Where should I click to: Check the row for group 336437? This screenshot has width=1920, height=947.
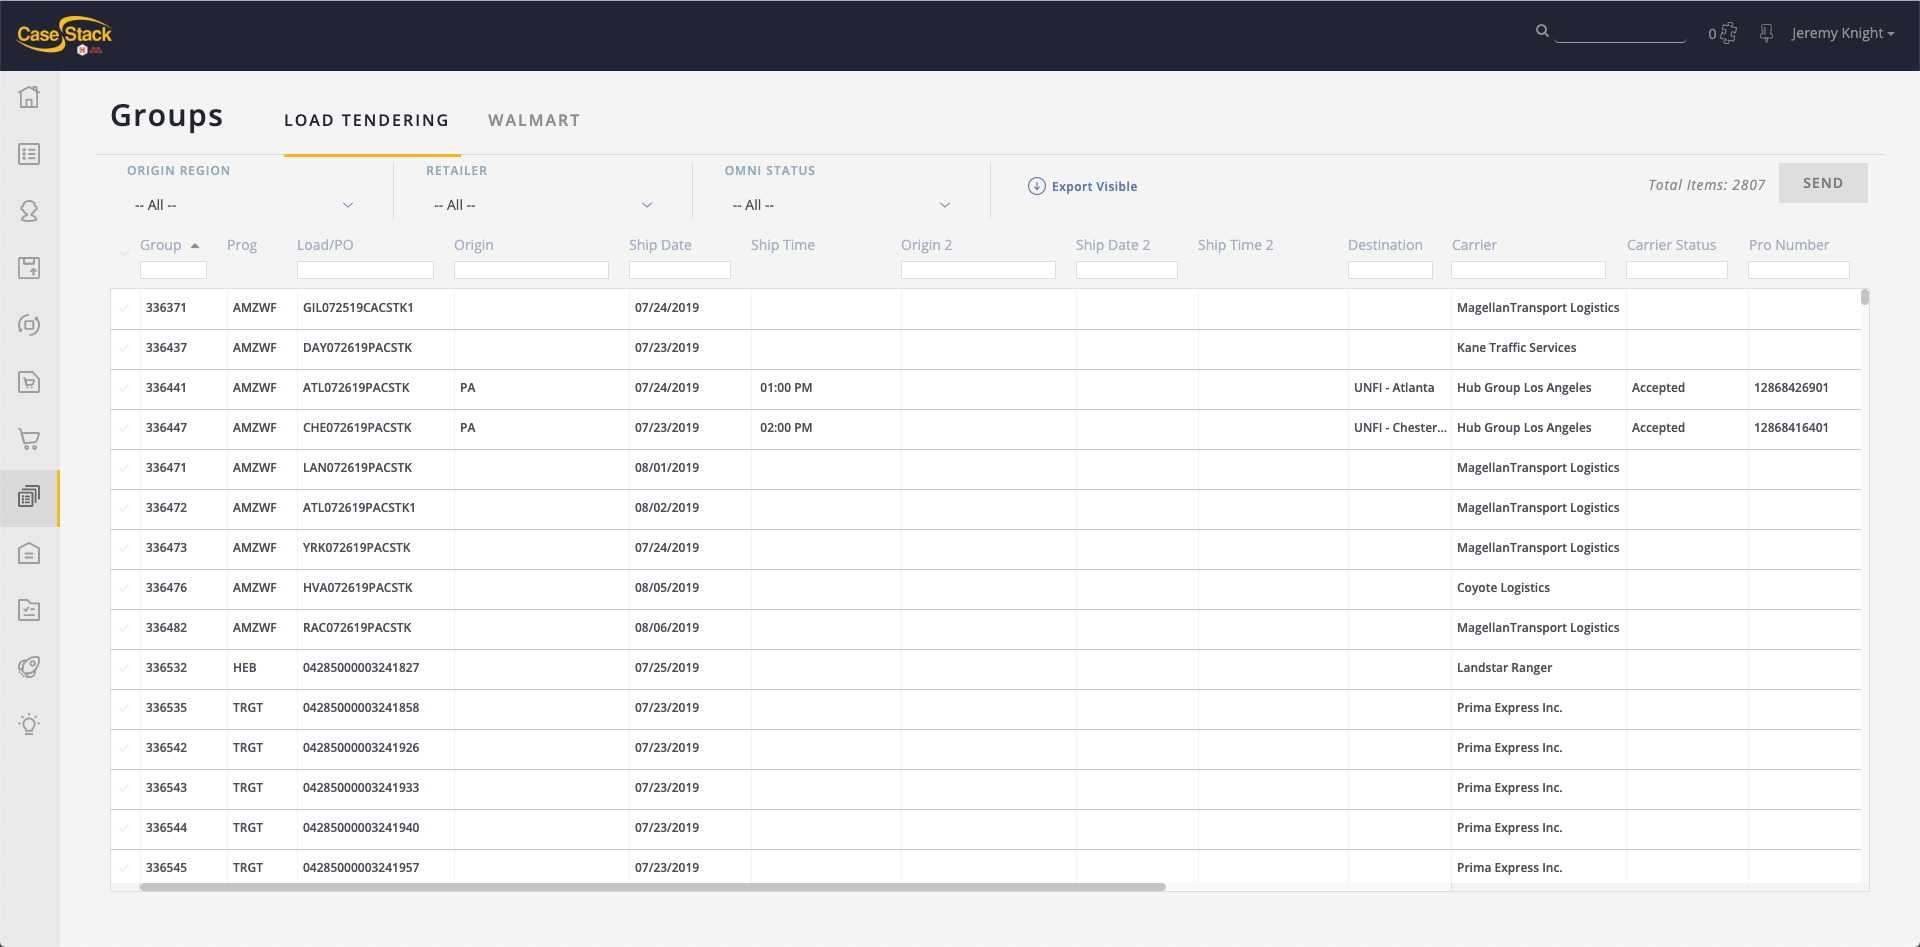click(x=124, y=348)
